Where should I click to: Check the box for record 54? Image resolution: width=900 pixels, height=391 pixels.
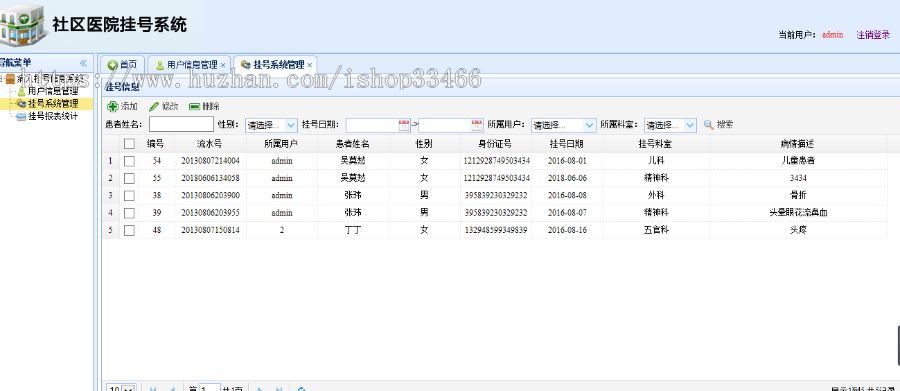click(130, 161)
